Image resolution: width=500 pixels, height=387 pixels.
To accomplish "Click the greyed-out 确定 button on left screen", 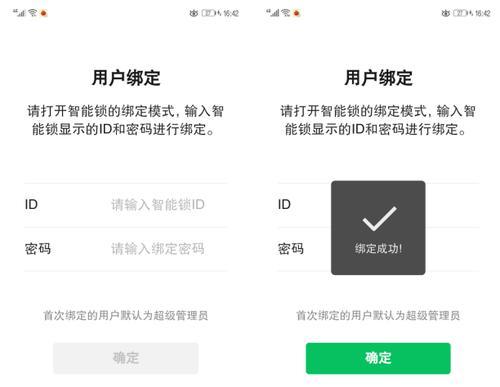I will [126, 358].
